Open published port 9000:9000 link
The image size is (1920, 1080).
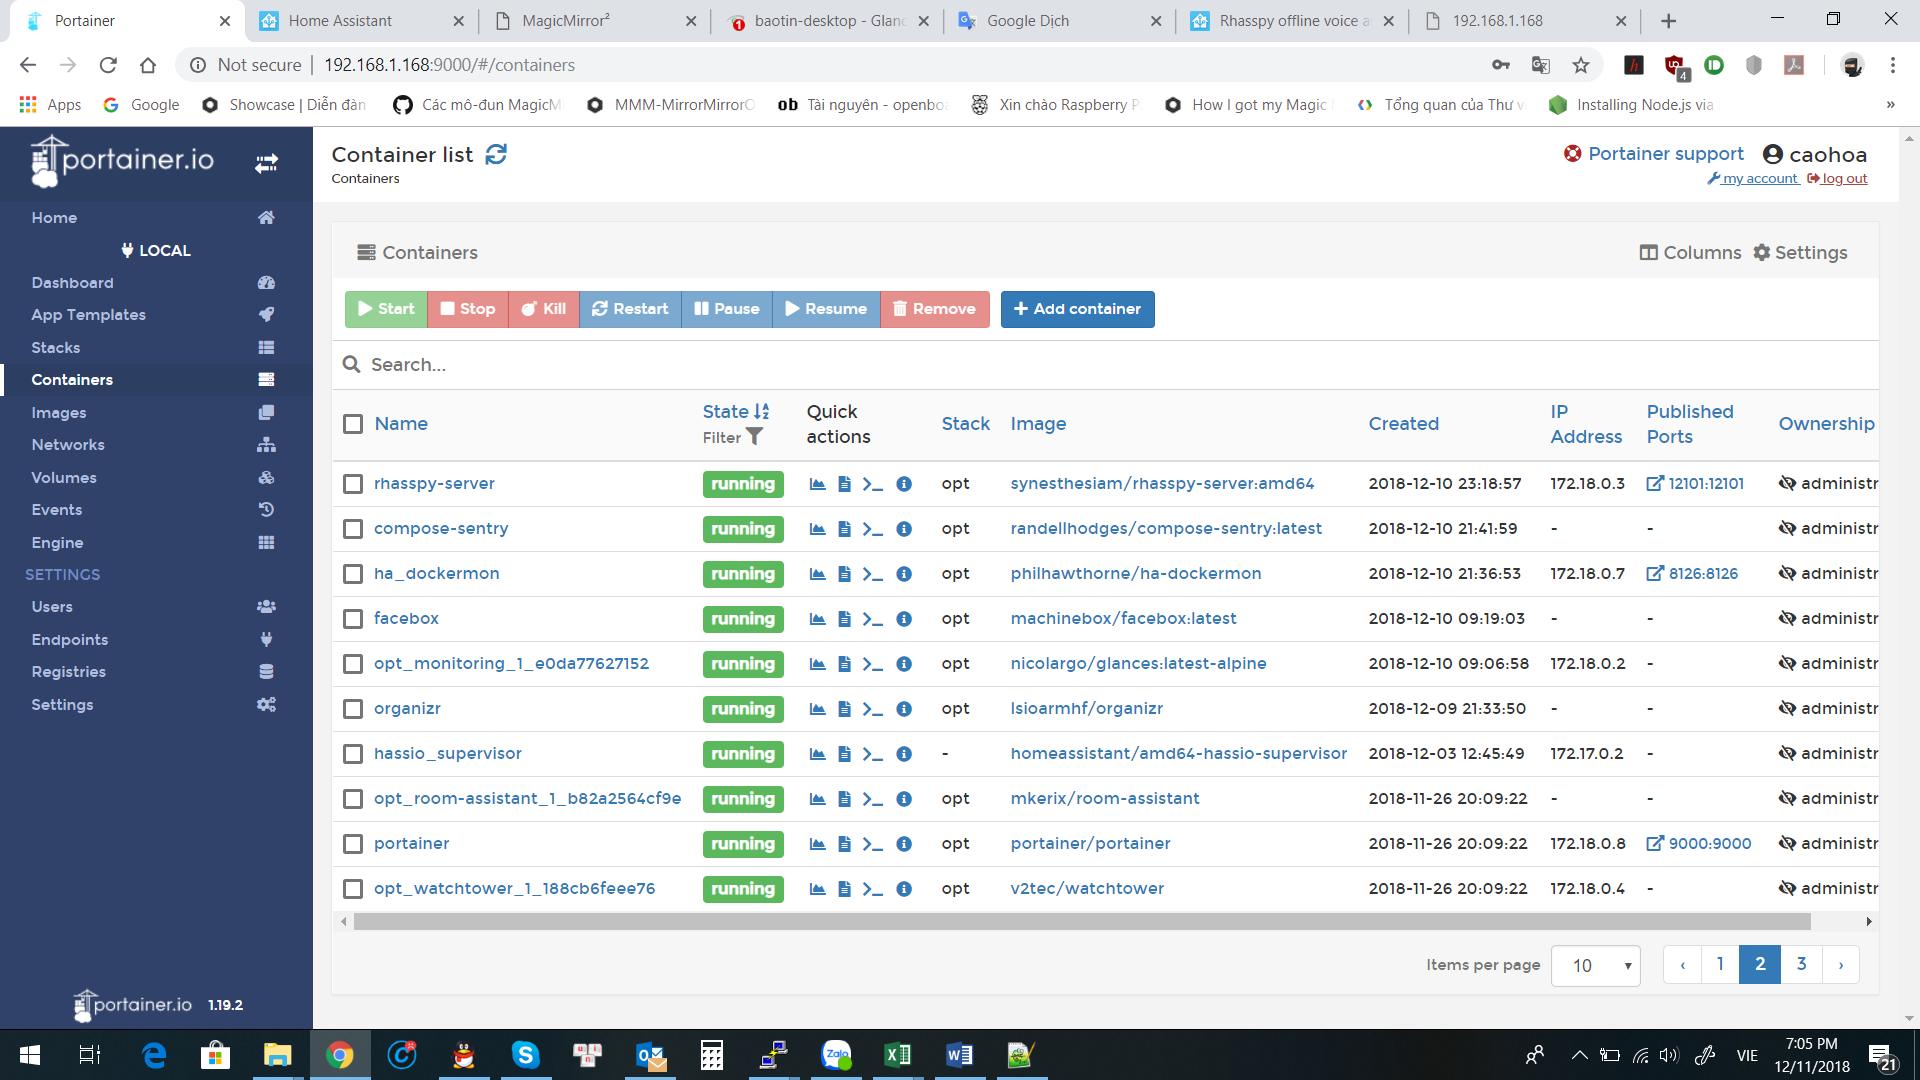1698,843
